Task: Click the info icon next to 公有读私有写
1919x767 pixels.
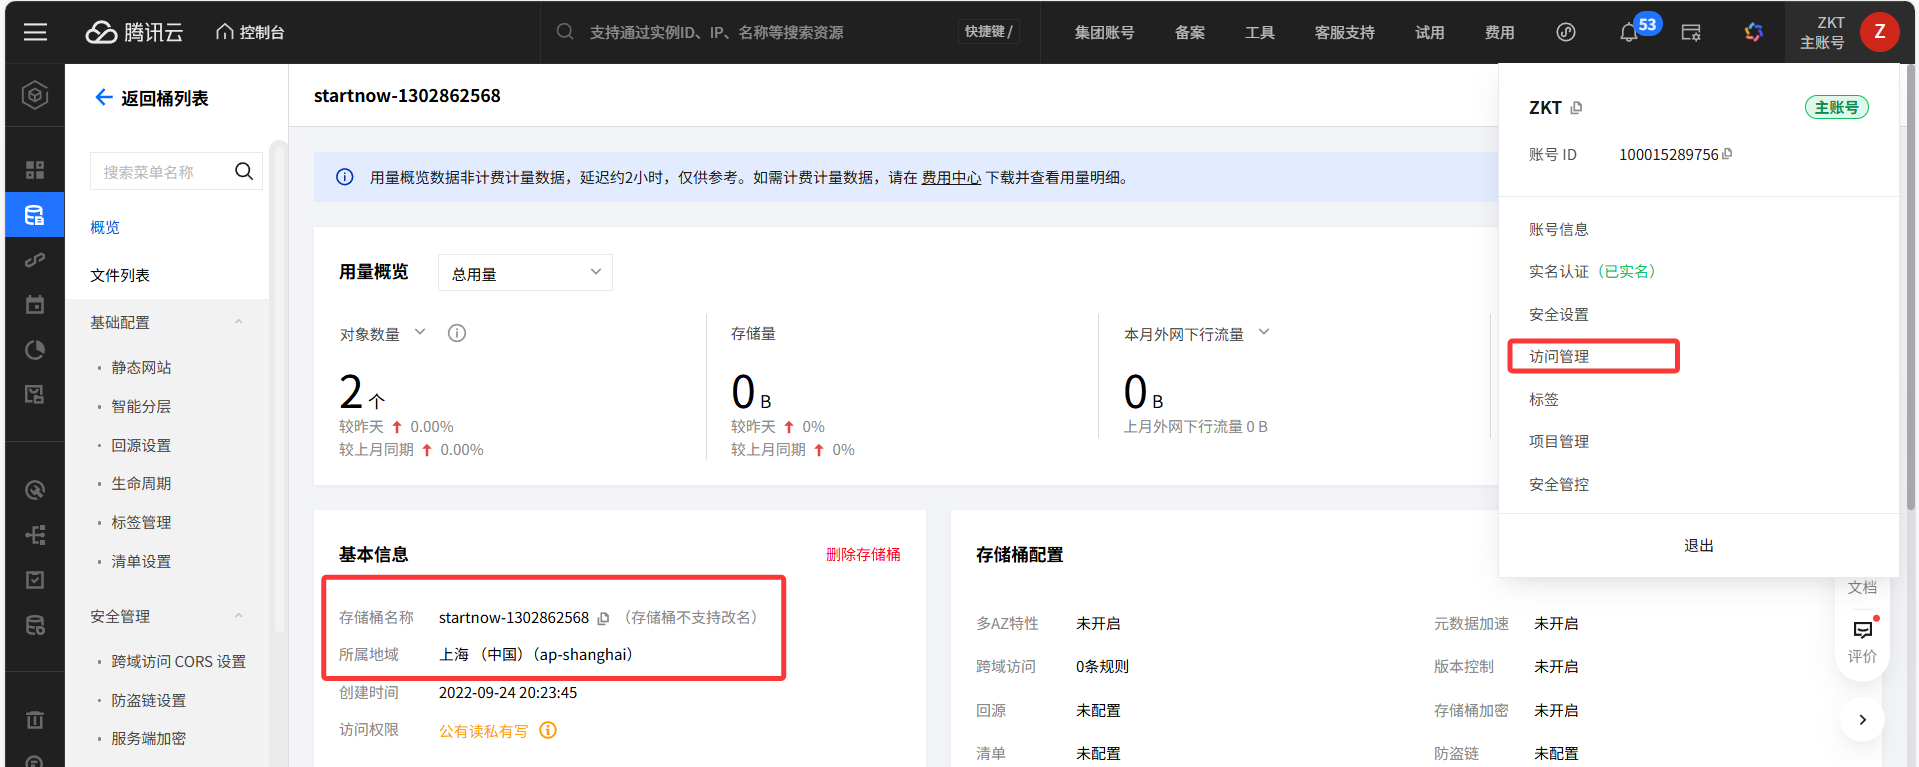Action: (x=548, y=731)
